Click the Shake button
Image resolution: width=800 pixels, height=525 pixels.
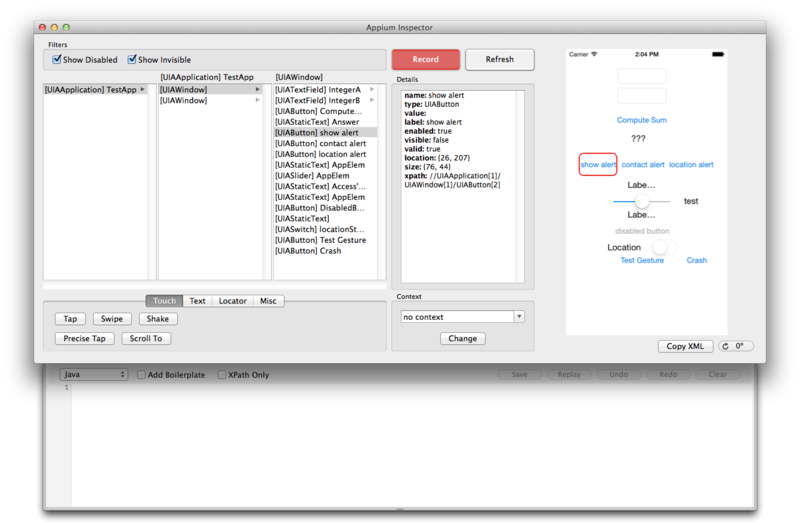[158, 319]
